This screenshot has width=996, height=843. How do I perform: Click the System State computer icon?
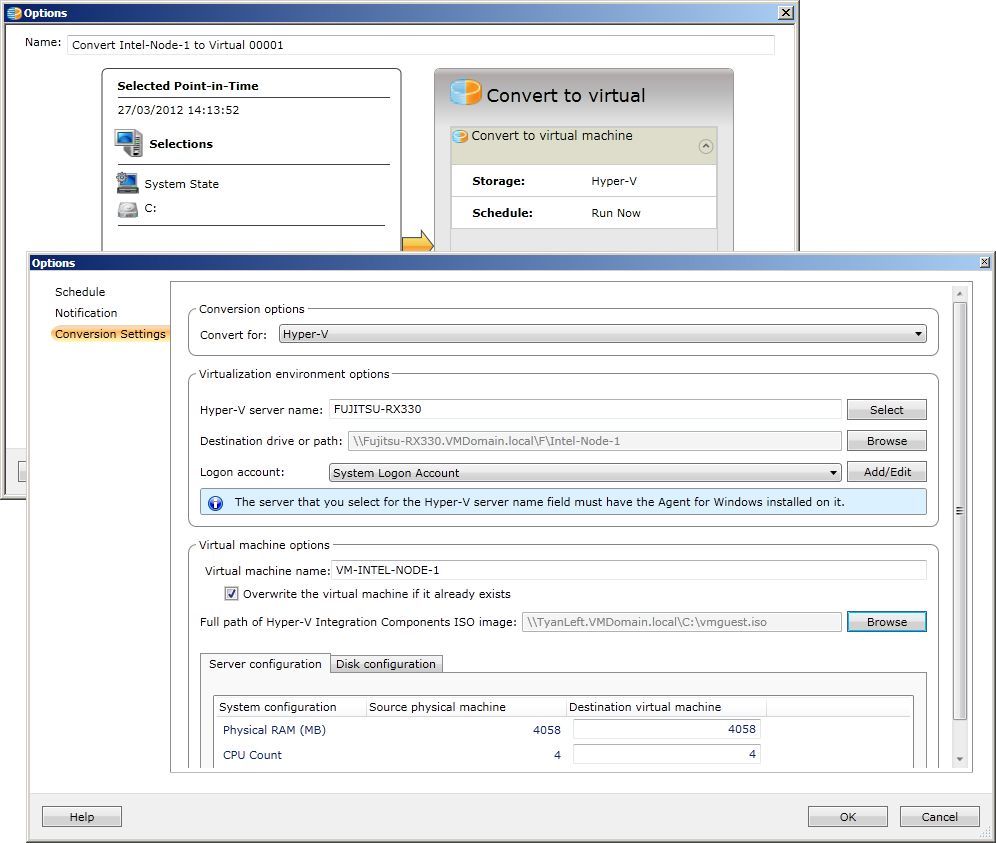[126, 183]
